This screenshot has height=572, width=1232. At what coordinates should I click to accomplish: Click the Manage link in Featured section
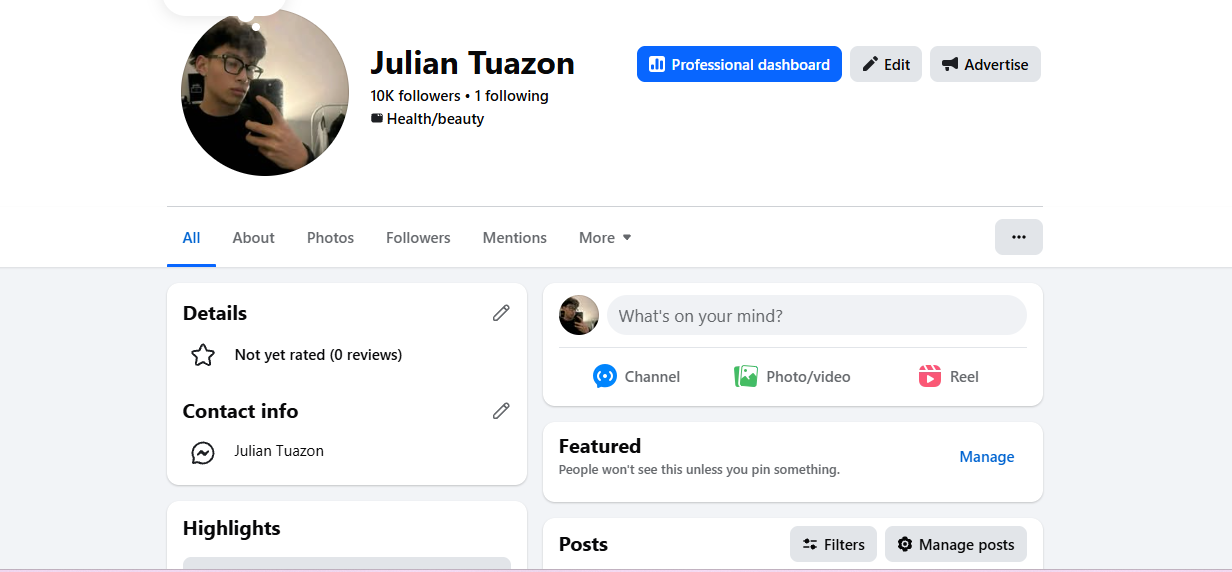986,457
